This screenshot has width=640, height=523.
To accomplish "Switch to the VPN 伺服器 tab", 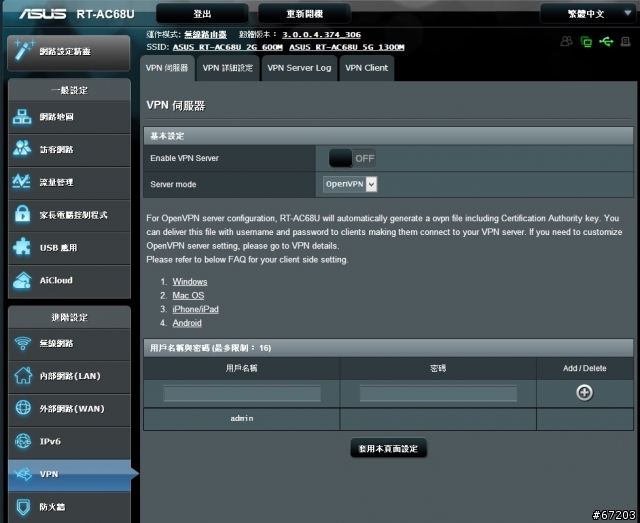I will coord(167,68).
